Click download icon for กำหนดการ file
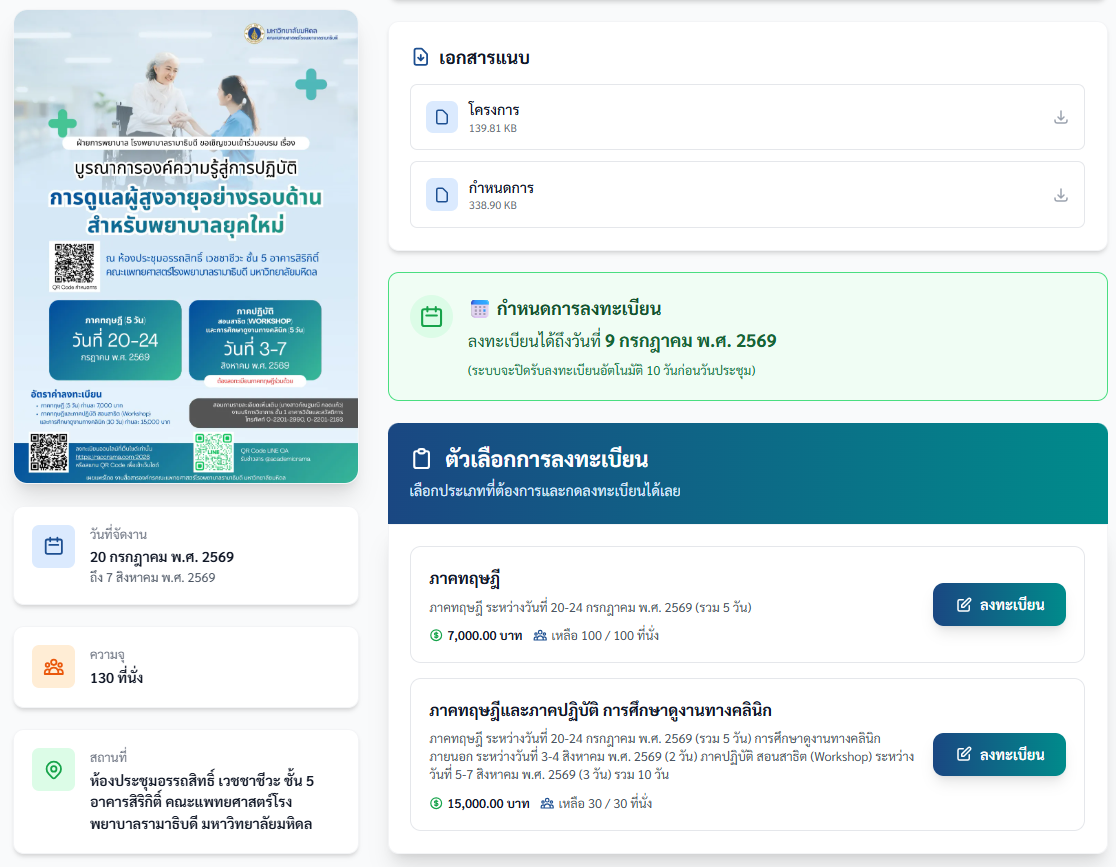Screen dimensions: 1116x867 [1061, 195]
